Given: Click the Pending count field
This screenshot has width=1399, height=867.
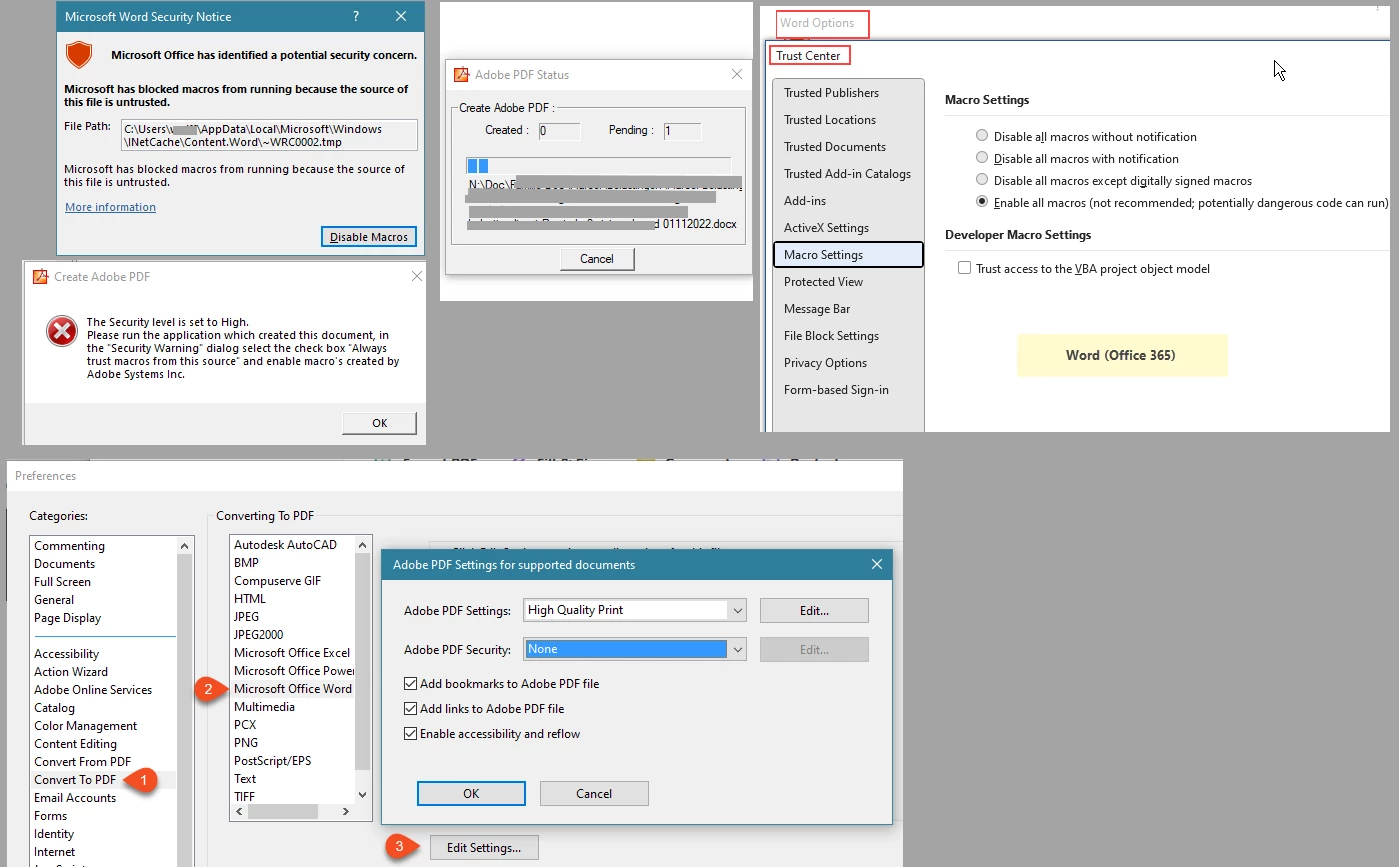Looking at the screenshot, I should [682, 131].
